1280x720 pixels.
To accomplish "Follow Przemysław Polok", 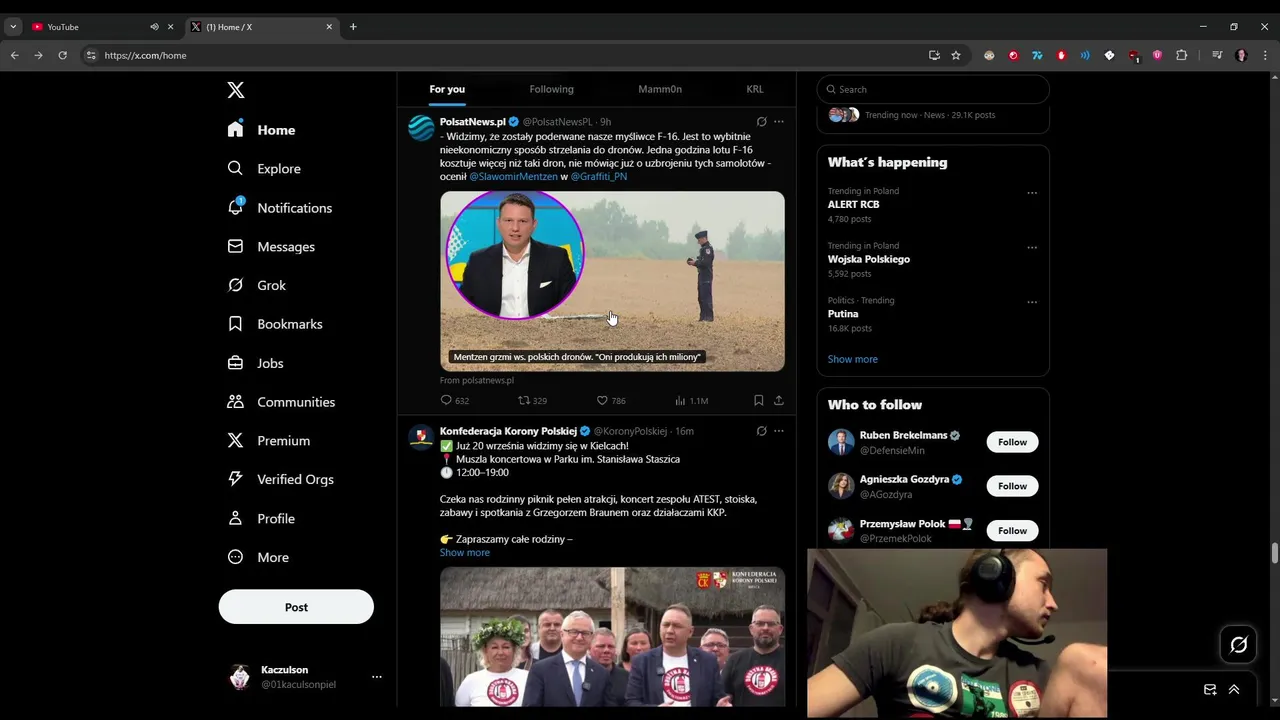I will pos(1012,530).
